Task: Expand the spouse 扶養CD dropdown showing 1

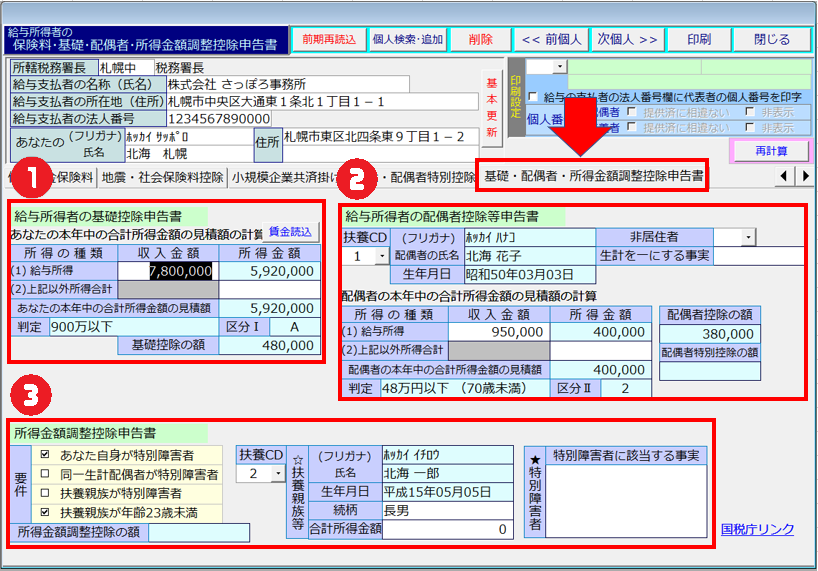Action: tap(380, 257)
